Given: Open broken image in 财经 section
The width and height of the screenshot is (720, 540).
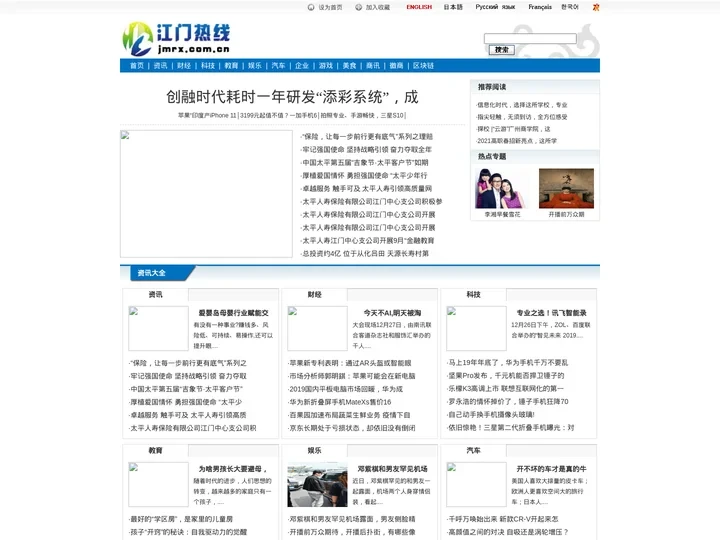Looking at the screenshot, I should coord(317,328).
